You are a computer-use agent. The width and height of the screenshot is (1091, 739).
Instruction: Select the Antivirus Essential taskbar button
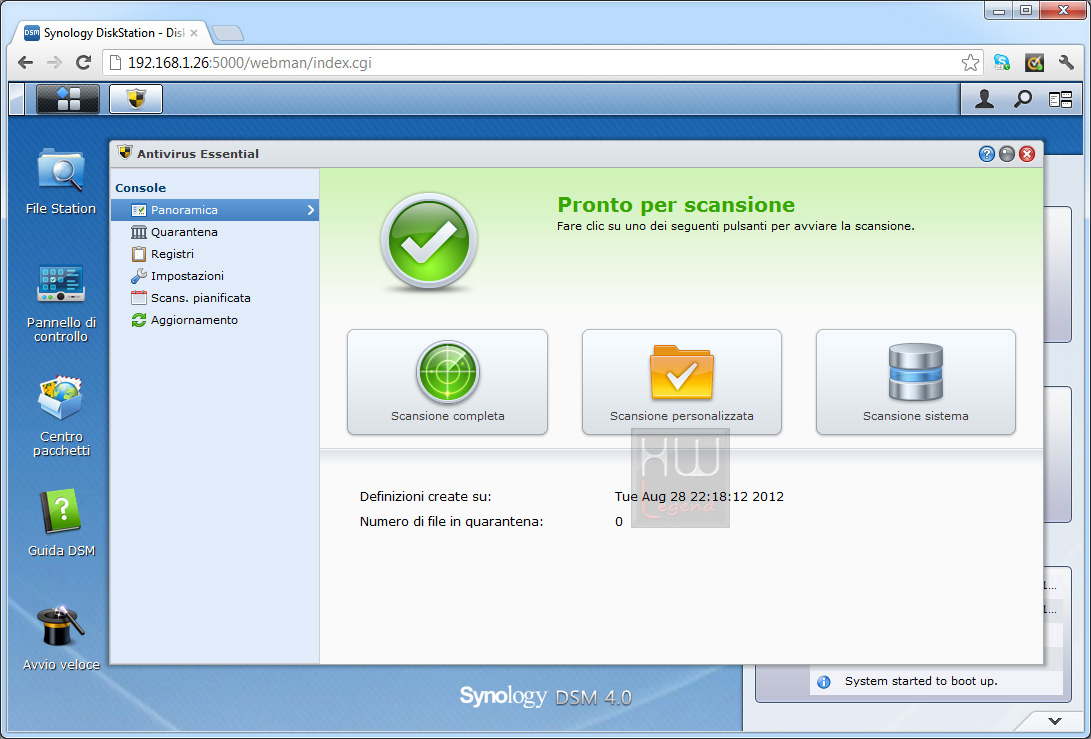pos(136,99)
